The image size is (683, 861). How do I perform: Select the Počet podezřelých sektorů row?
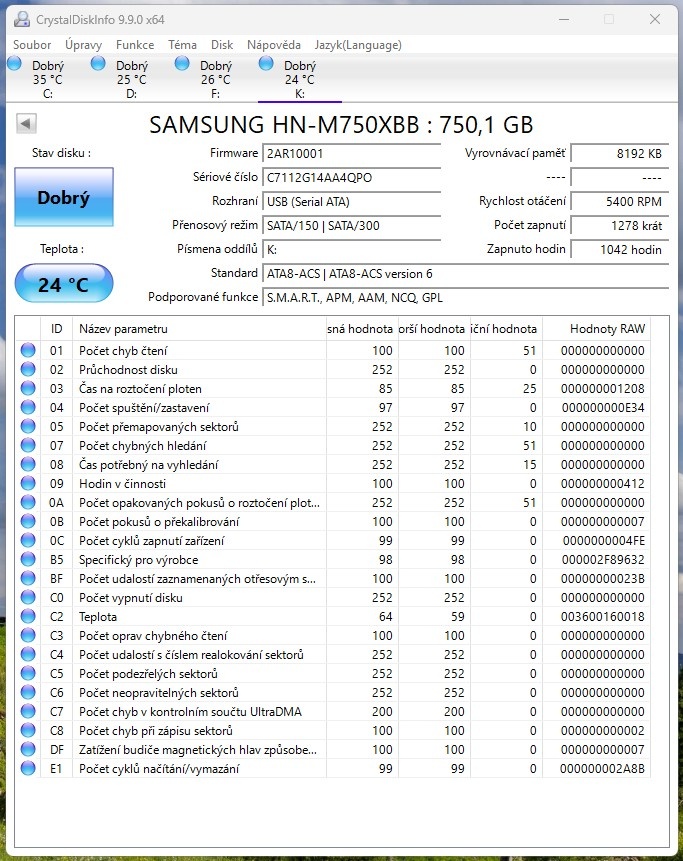(x=333, y=673)
